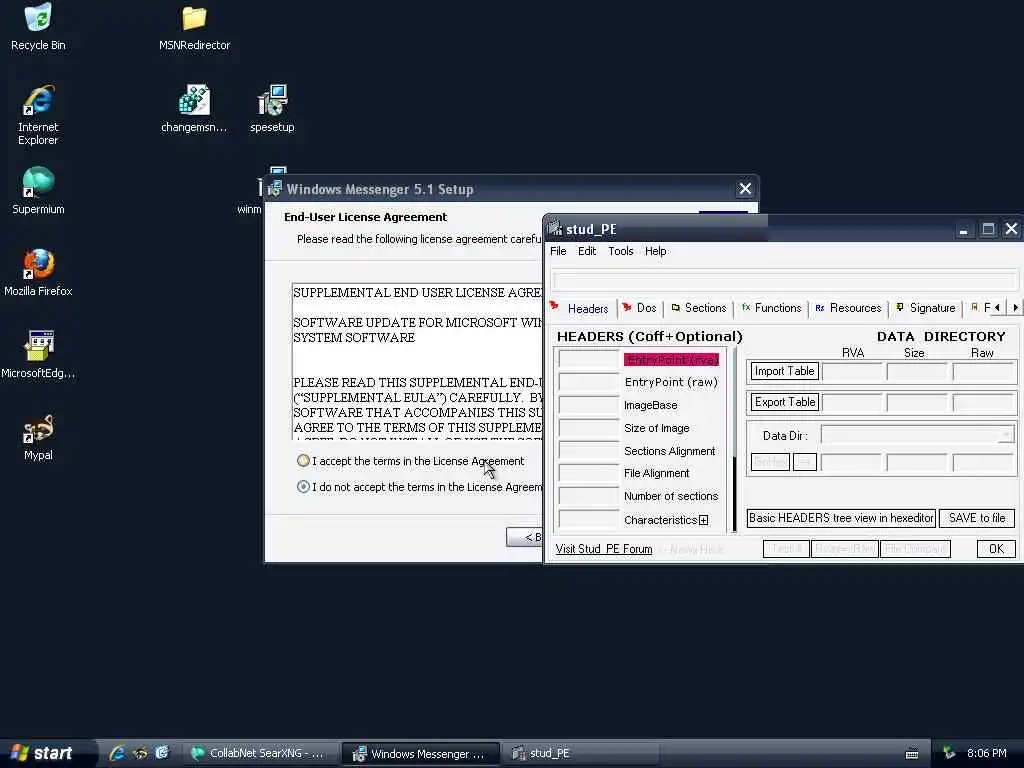
Task: Launch the Mypal browser shortcut
Action: coord(38,437)
